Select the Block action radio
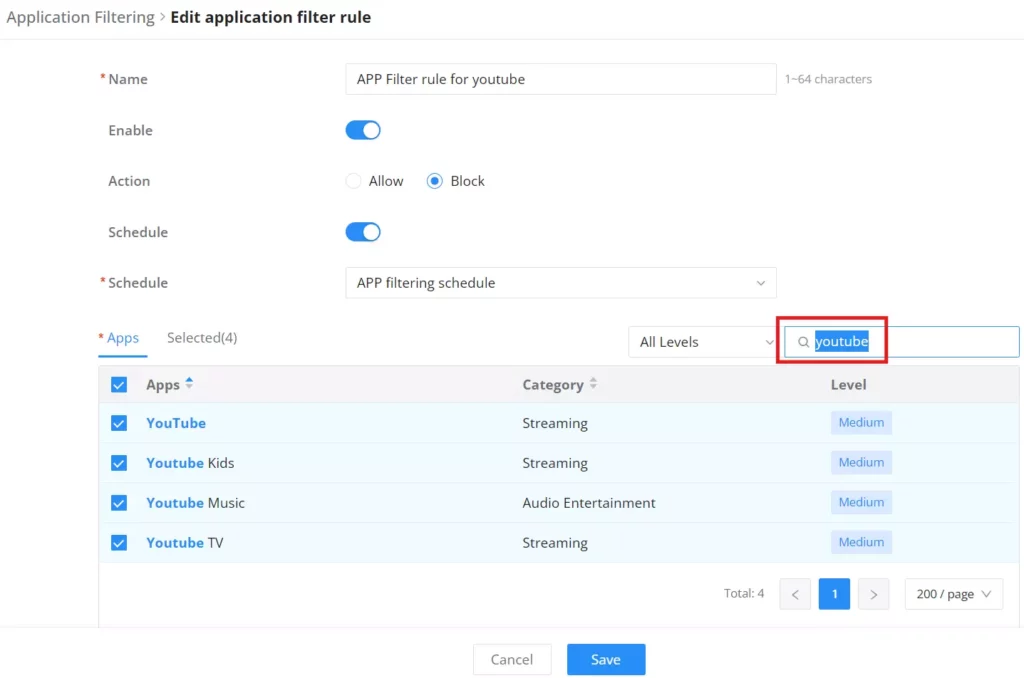 point(434,181)
